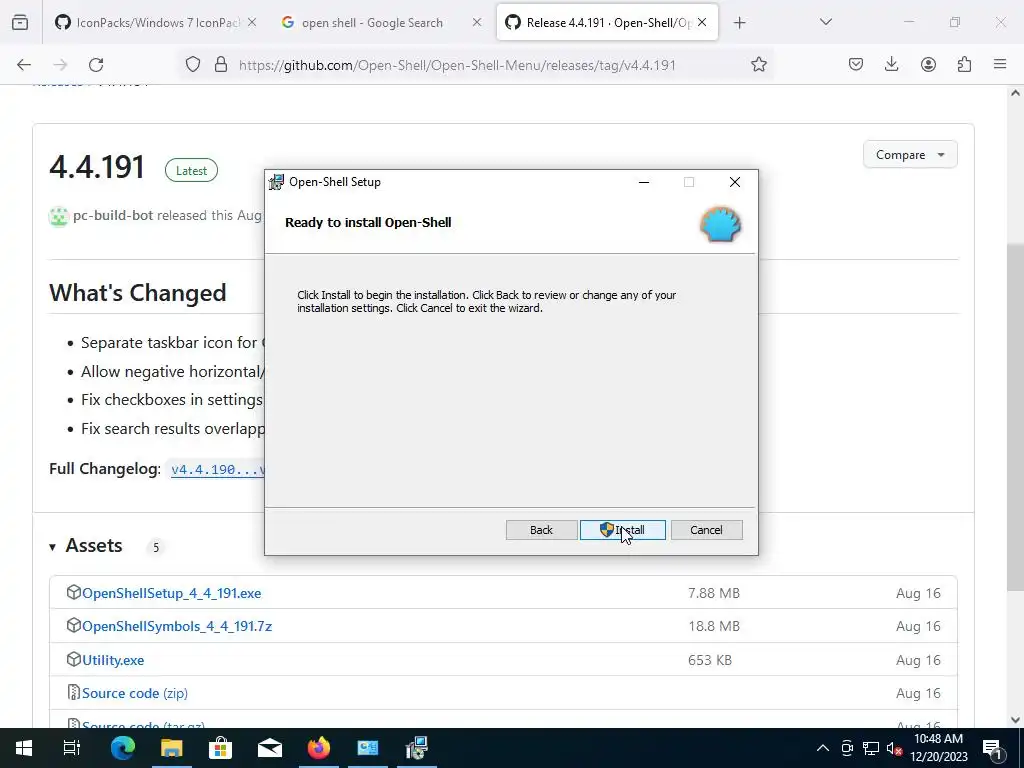Open the pc-build-bot author link
Screen dimensions: 1024x768
pyautogui.click(x=113, y=216)
